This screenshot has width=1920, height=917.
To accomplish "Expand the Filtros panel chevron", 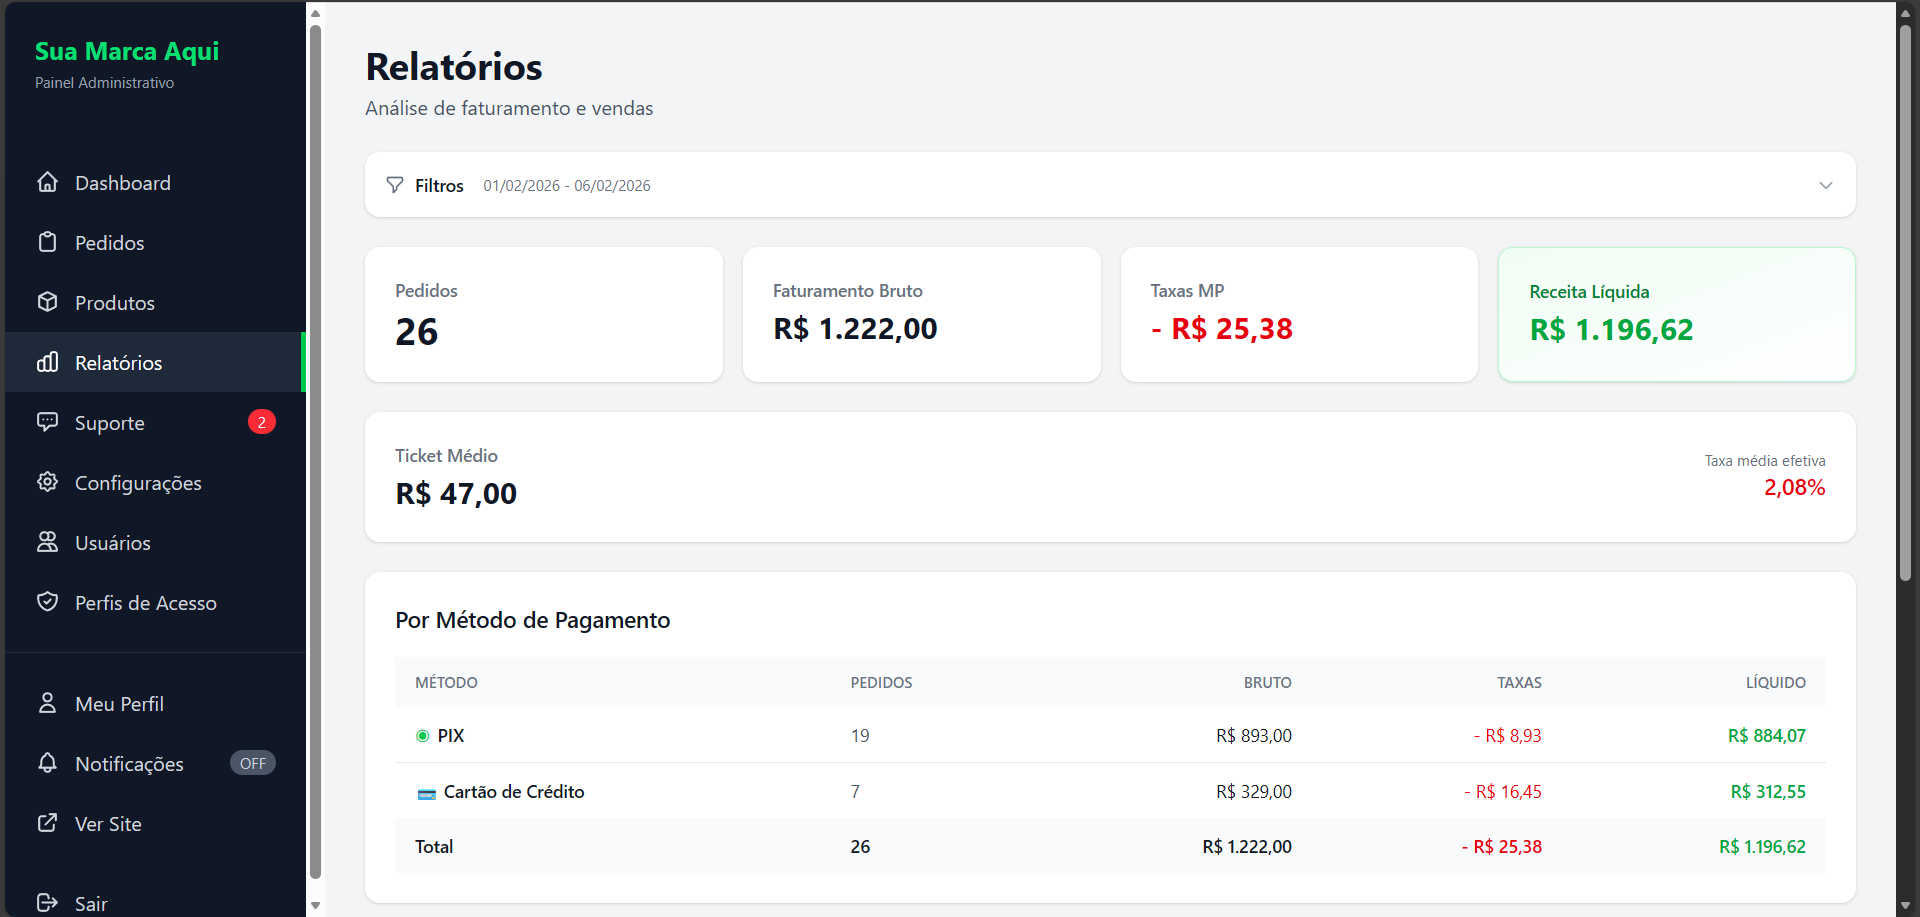I will coord(1825,185).
